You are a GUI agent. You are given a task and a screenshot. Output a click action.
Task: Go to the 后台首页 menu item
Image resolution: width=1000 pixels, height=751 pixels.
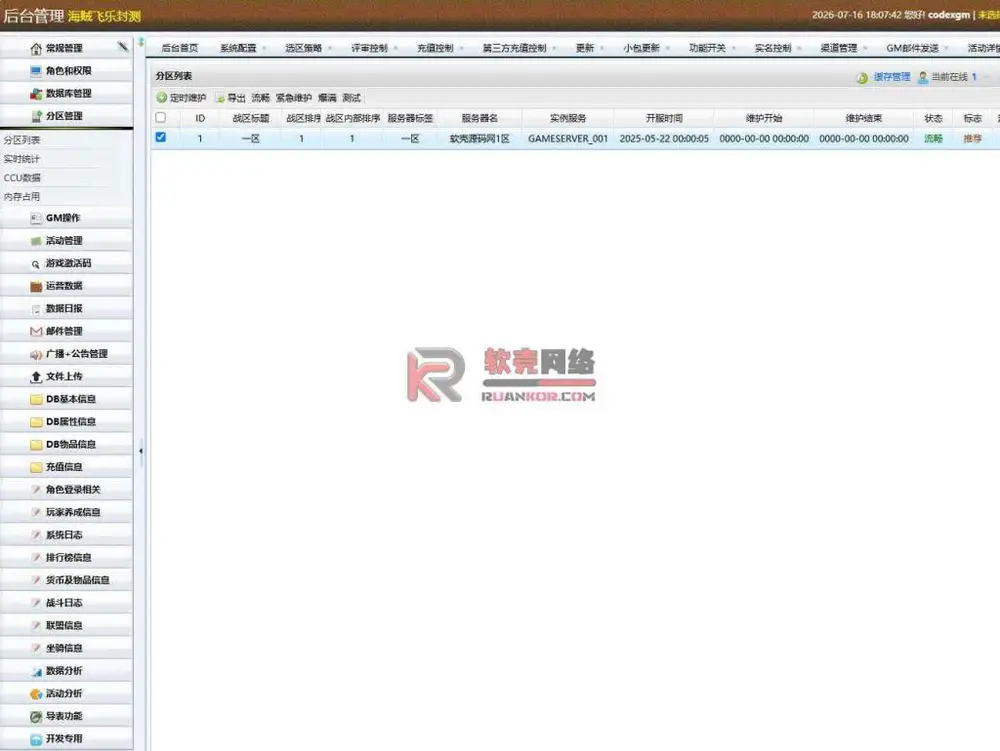coord(179,48)
